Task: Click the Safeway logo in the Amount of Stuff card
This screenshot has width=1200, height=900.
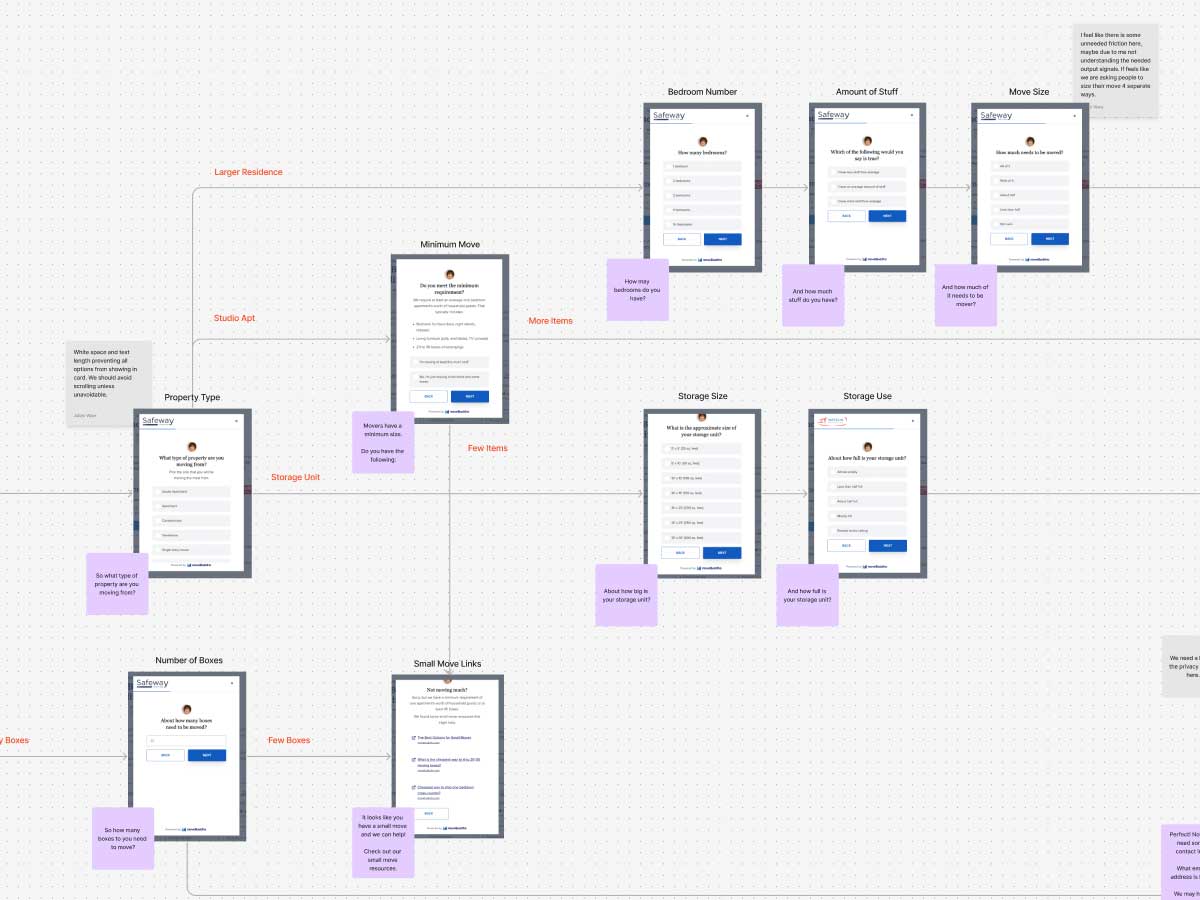Action: point(833,115)
